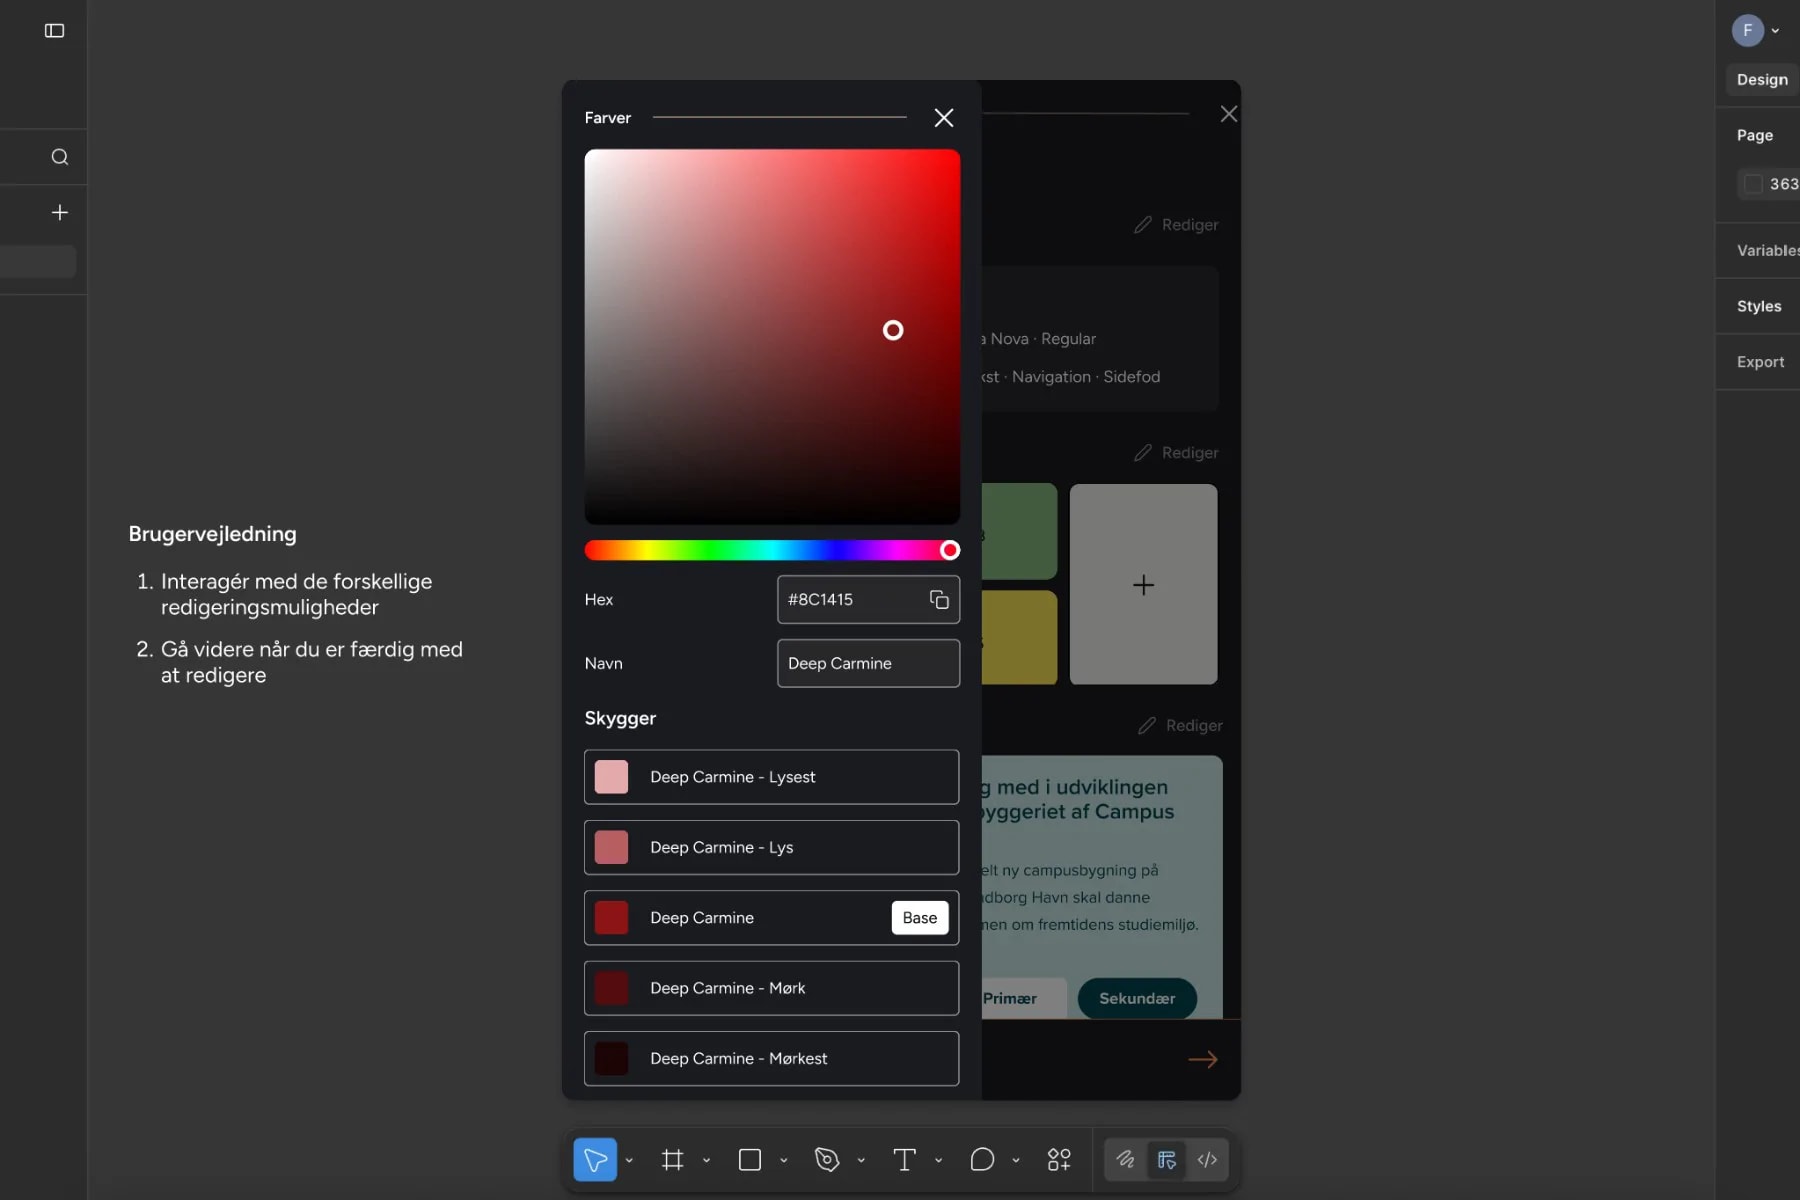
Task: Click the Primær button
Action: point(1023,998)
